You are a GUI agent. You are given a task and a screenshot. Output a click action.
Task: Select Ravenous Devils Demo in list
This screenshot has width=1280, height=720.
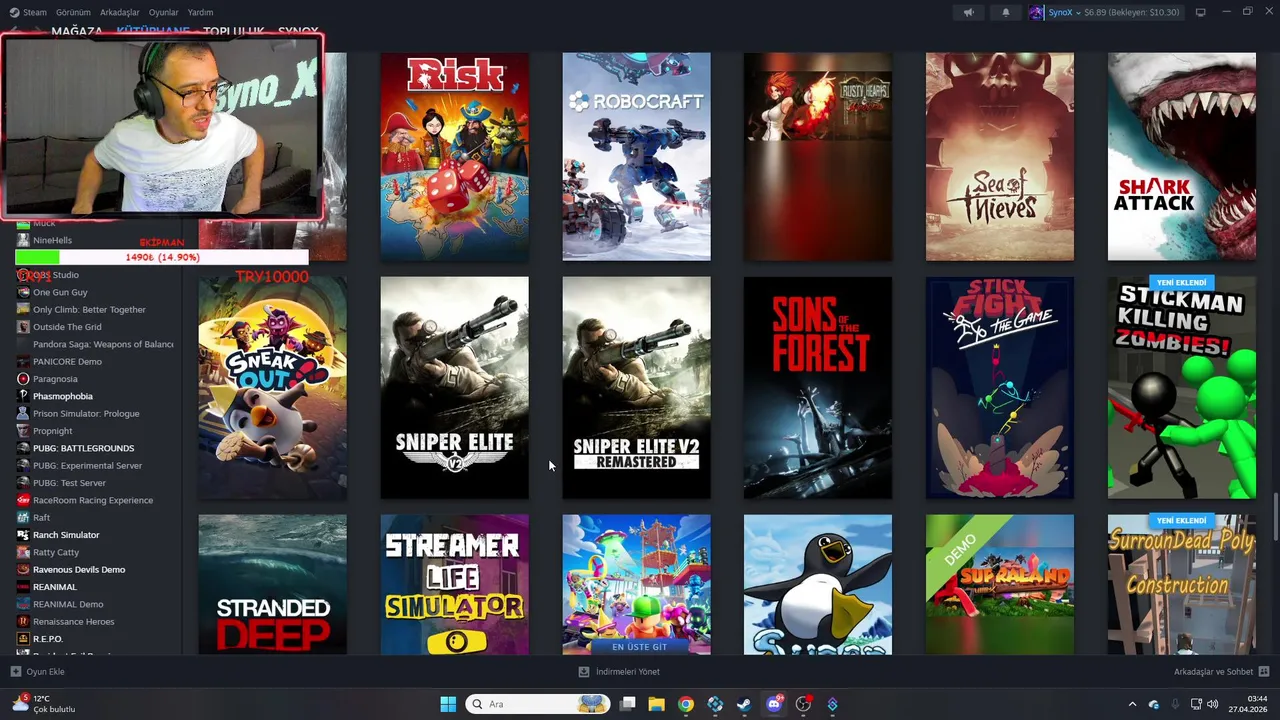click(79, 570)
